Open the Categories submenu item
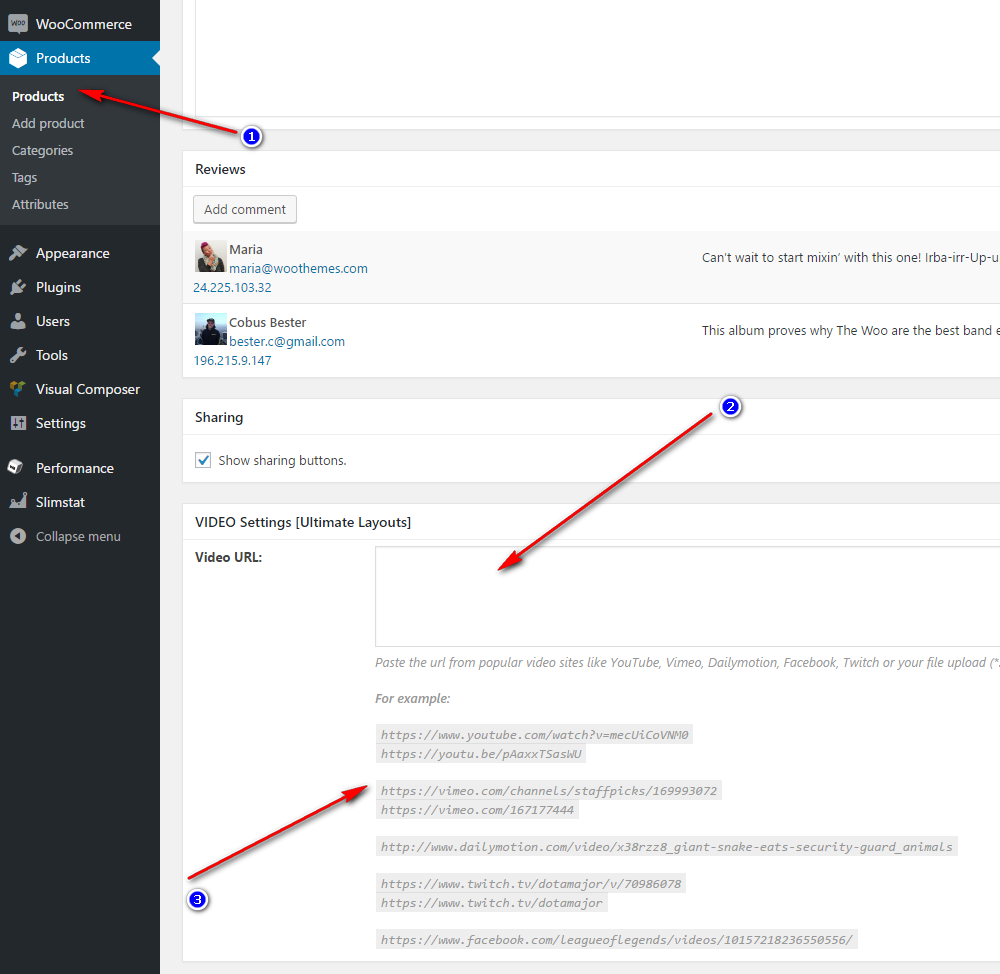This screenshot has height=974, width=1000. point(42,150)
